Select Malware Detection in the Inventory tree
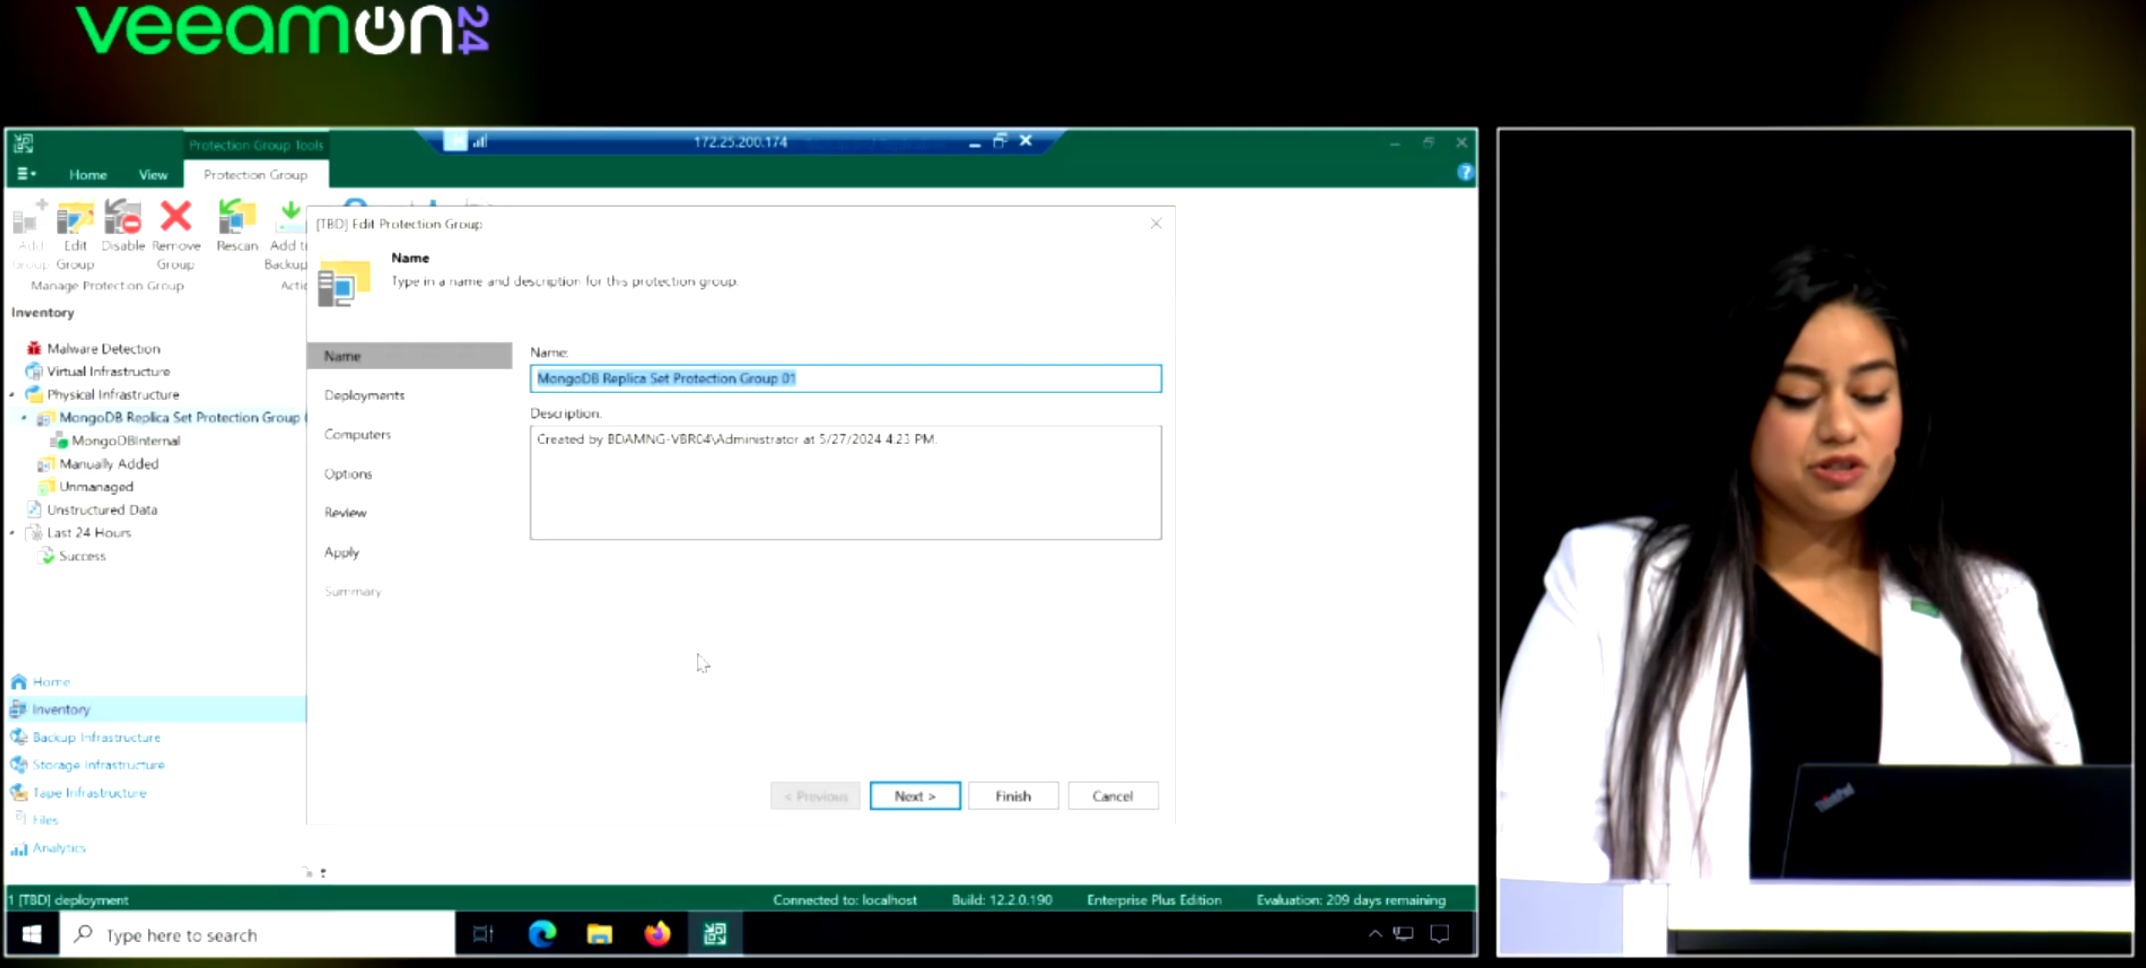This screenshot has width=2146, height=968. [103, 348]
